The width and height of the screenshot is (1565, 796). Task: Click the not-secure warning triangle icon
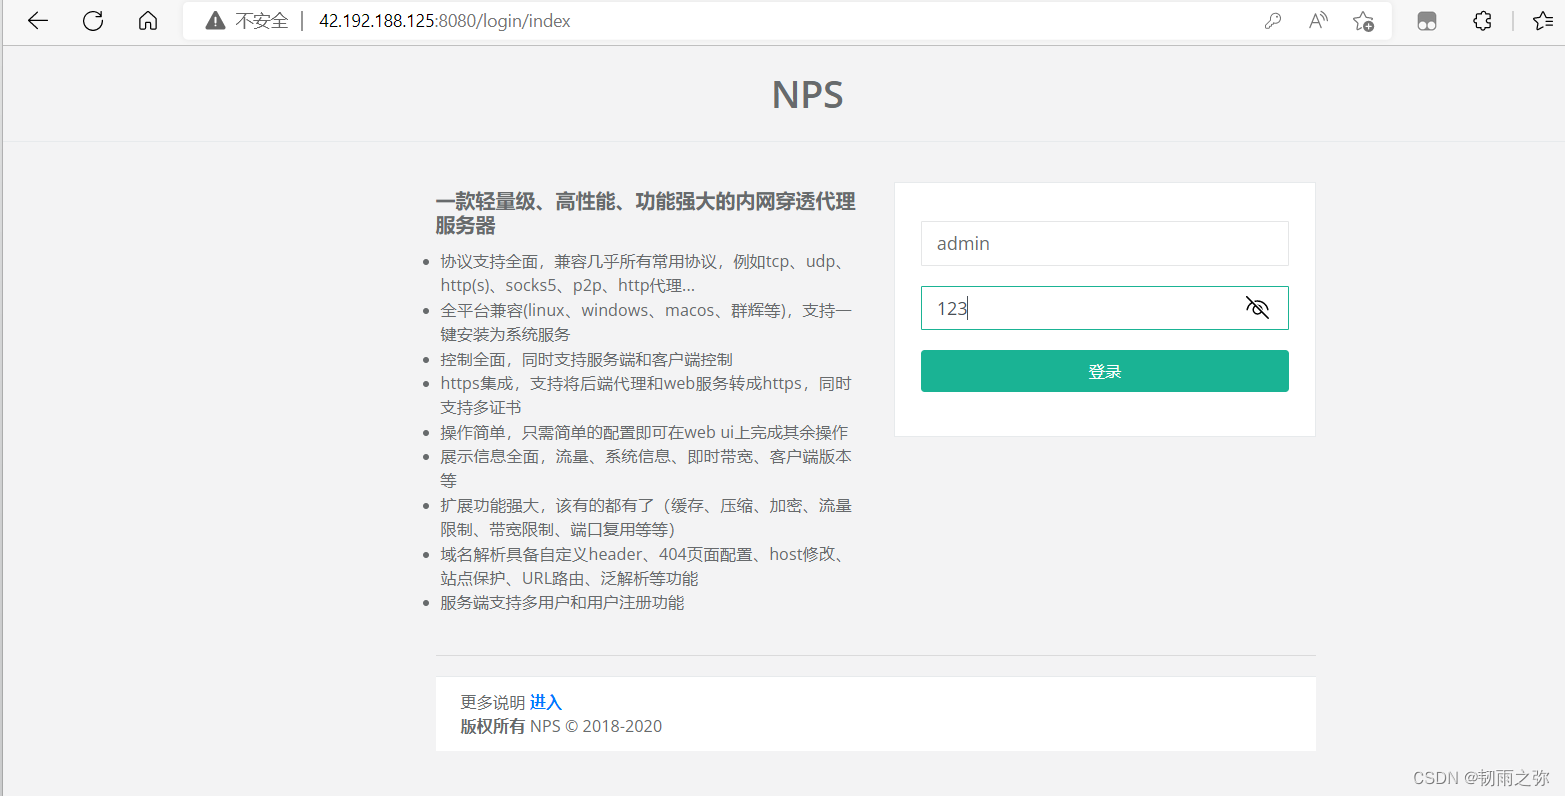coord(215,21)
